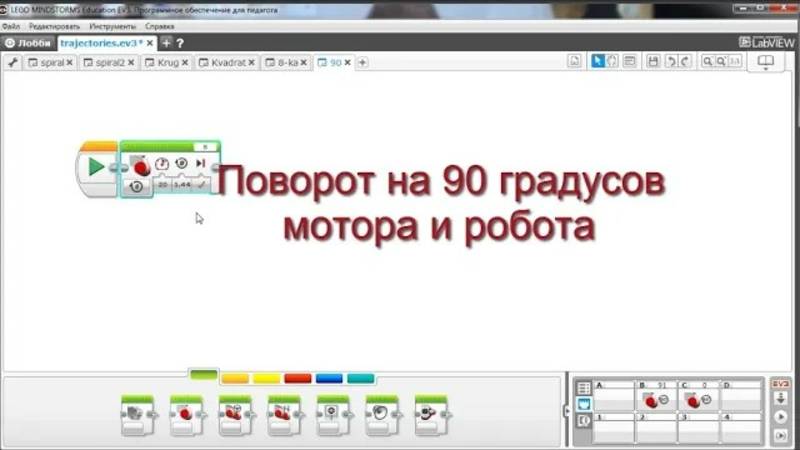Select the dark blue Advanced palette tab
This screenshot has height=450, width=800.
(329, 378)
